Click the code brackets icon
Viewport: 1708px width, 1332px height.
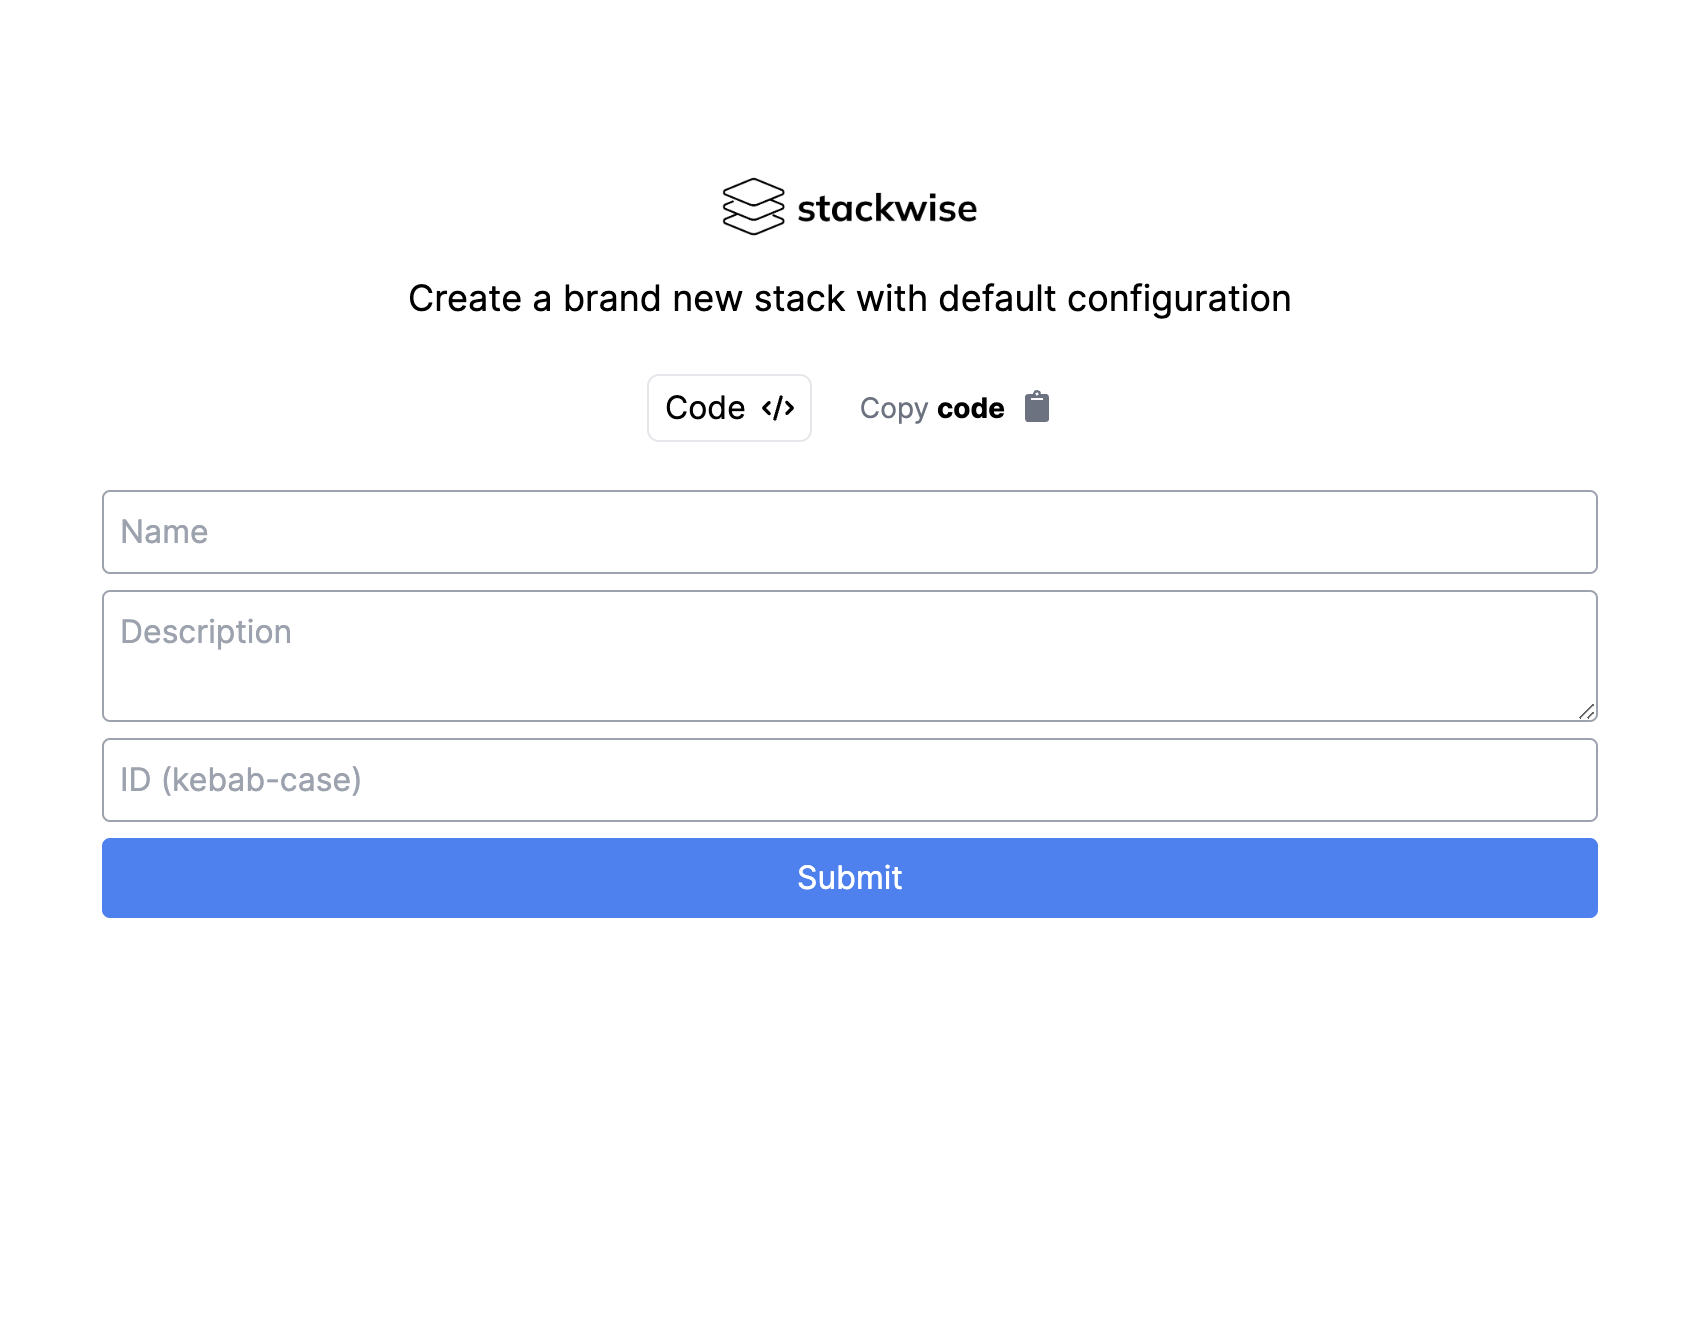[778, 408]
